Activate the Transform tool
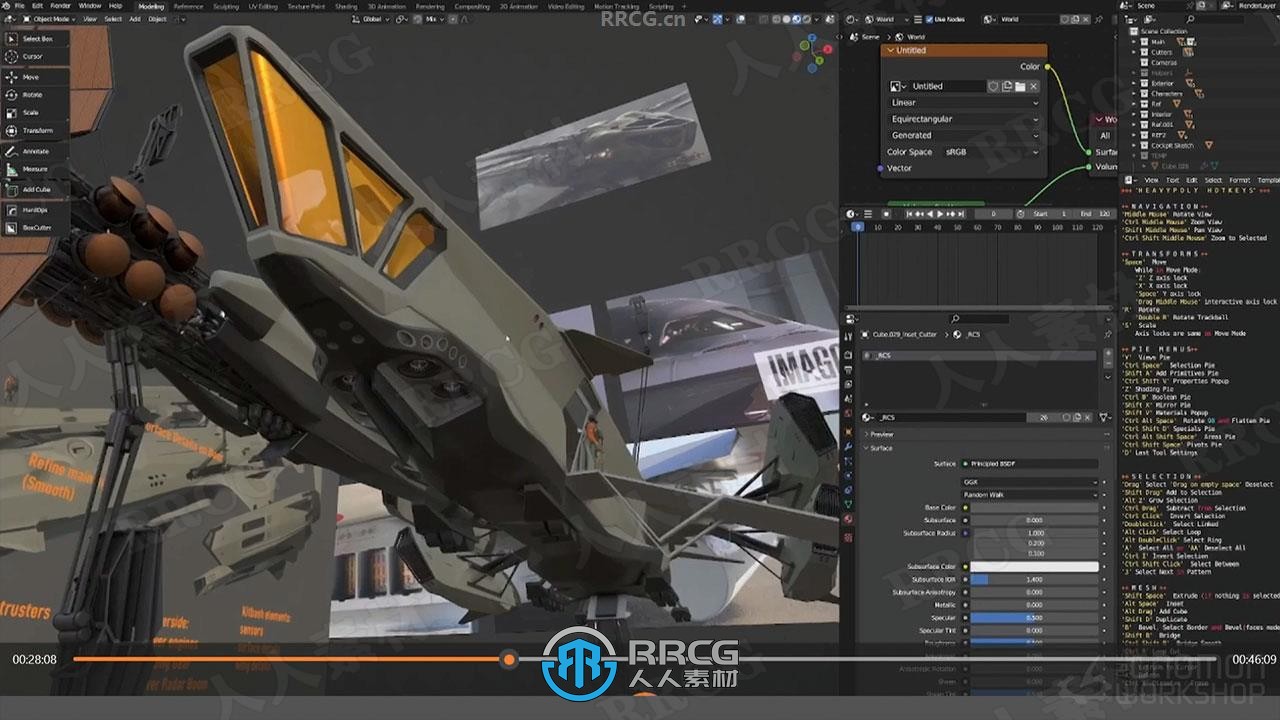Screen dimensions: 1280x720 pos(35,131)
